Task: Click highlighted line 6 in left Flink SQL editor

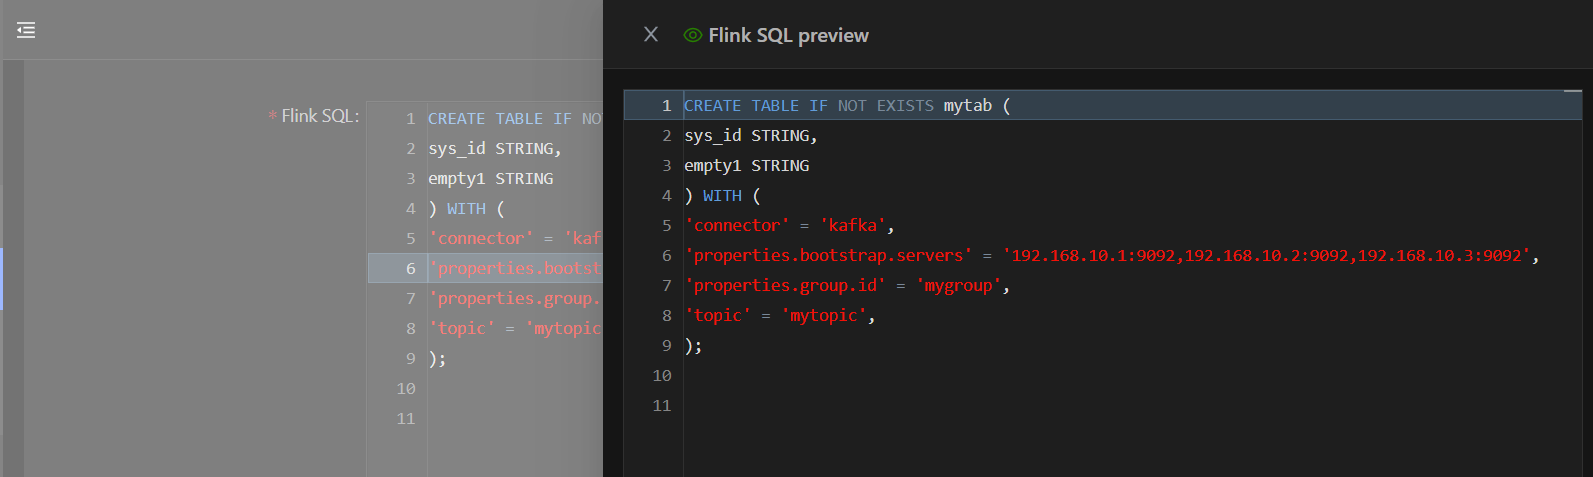Action: point(515,268)
